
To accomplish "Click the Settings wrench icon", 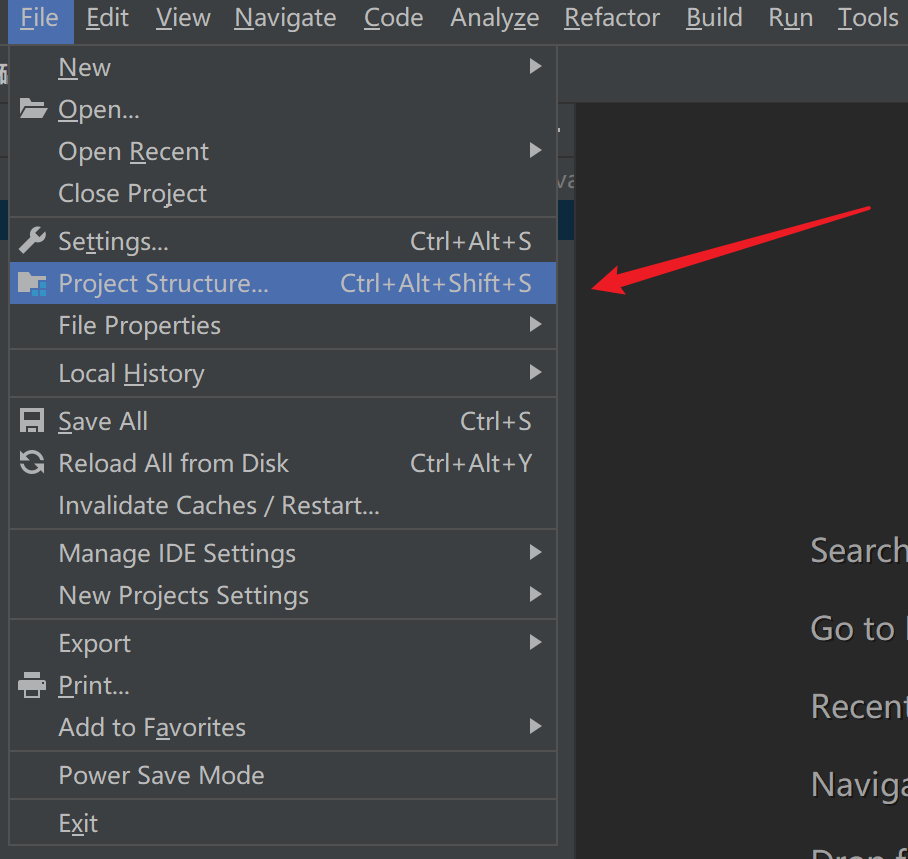I will 33,241.
